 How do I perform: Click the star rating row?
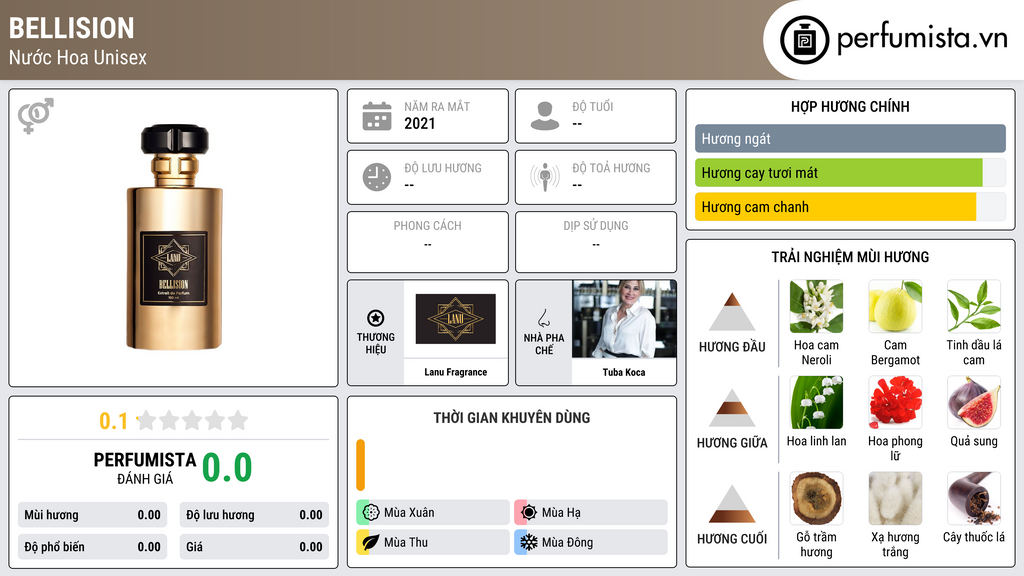[192, 421]
